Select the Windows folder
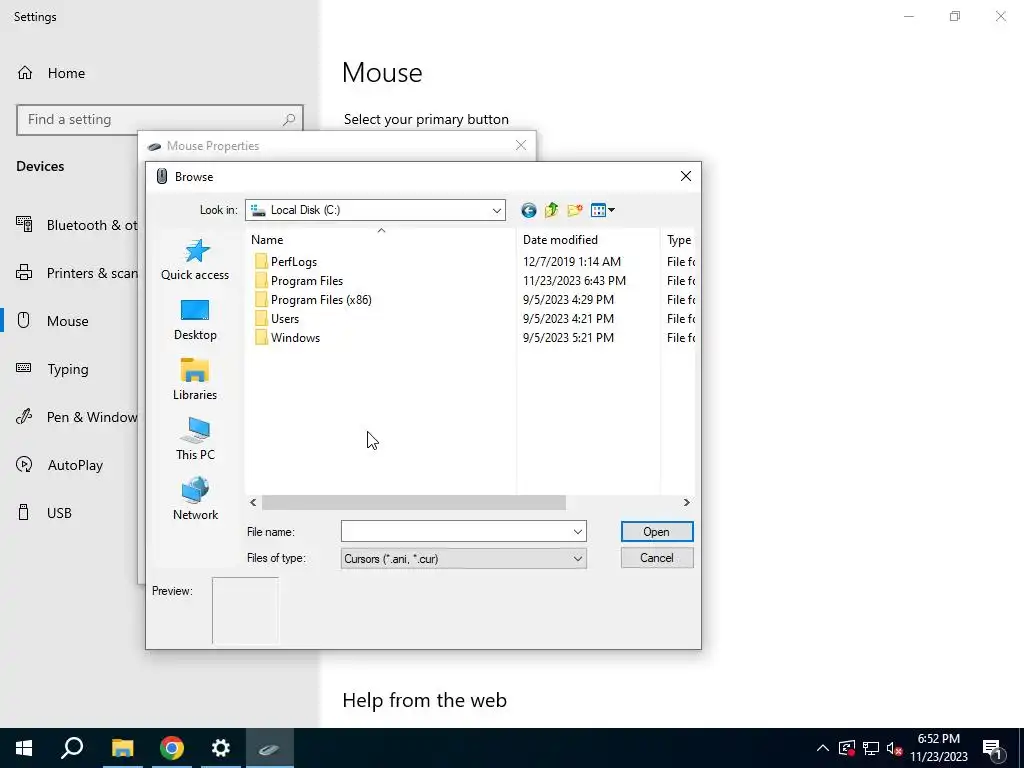Image resolution: width=1024 pixels, height=768 pixels. click(x=287, y=338)
